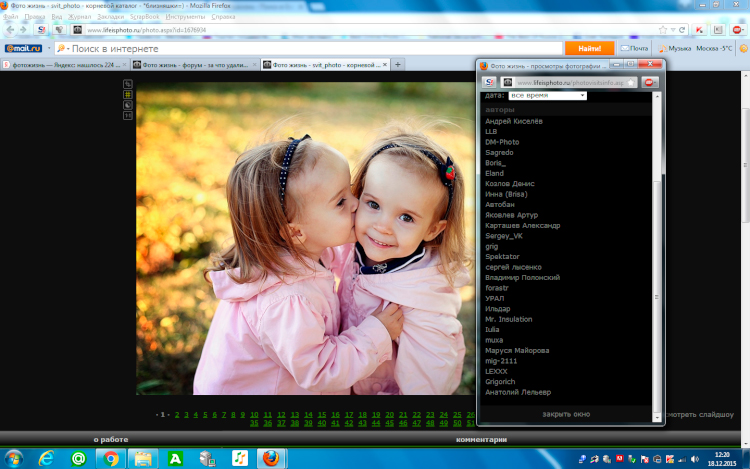Open Google Chrome from the taskbar
This screenshot has width=750, height=469.
(x=110, y=458)
